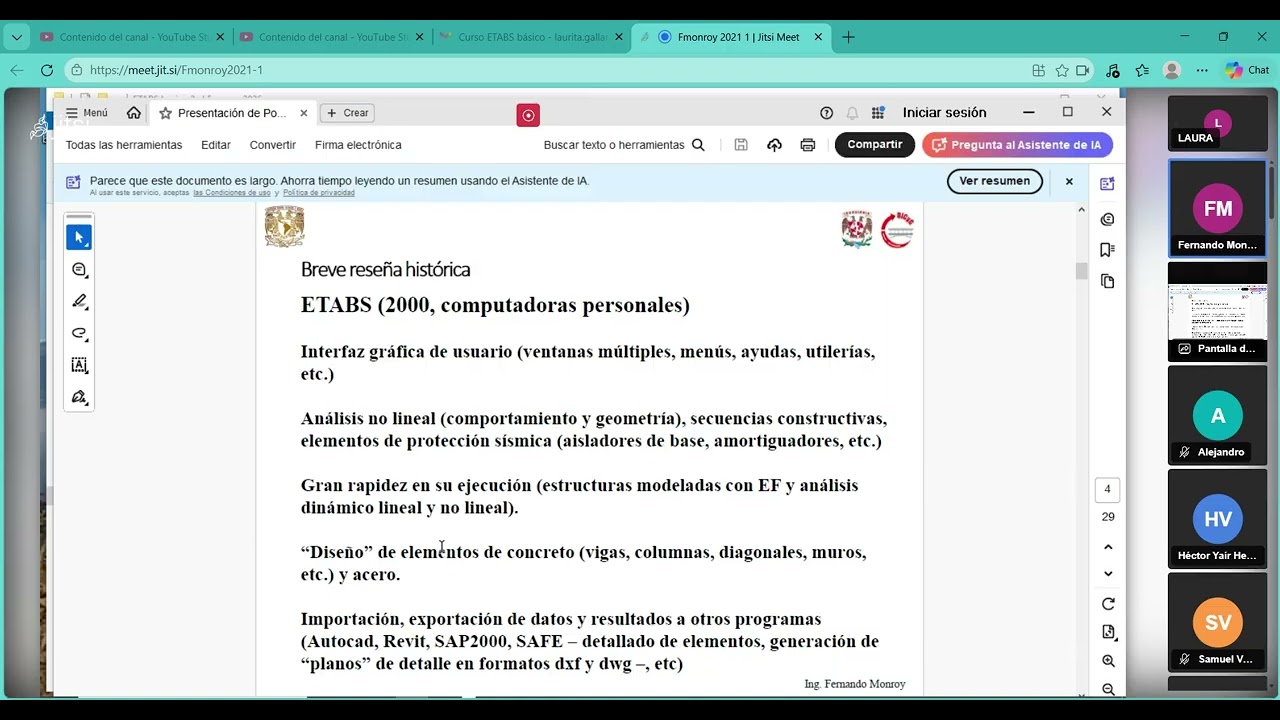Click the Compartir button
The image size is (1280, 720).
click(x=875, y=145)
